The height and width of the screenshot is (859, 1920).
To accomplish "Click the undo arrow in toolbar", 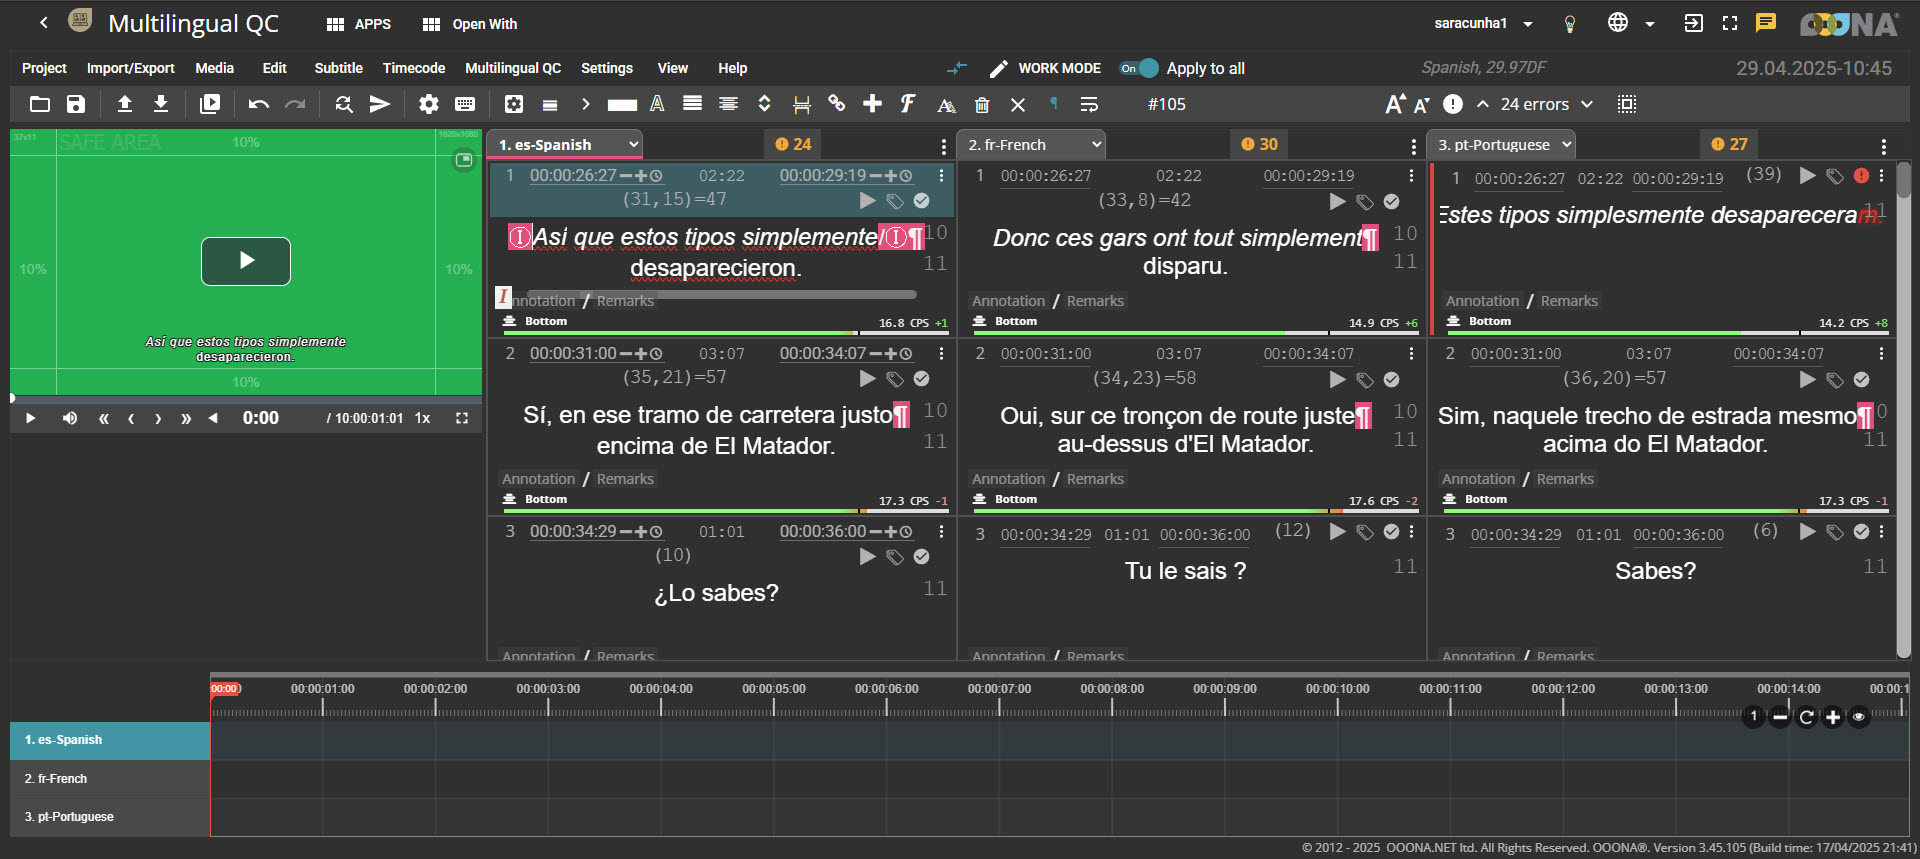I will [259, 104].
